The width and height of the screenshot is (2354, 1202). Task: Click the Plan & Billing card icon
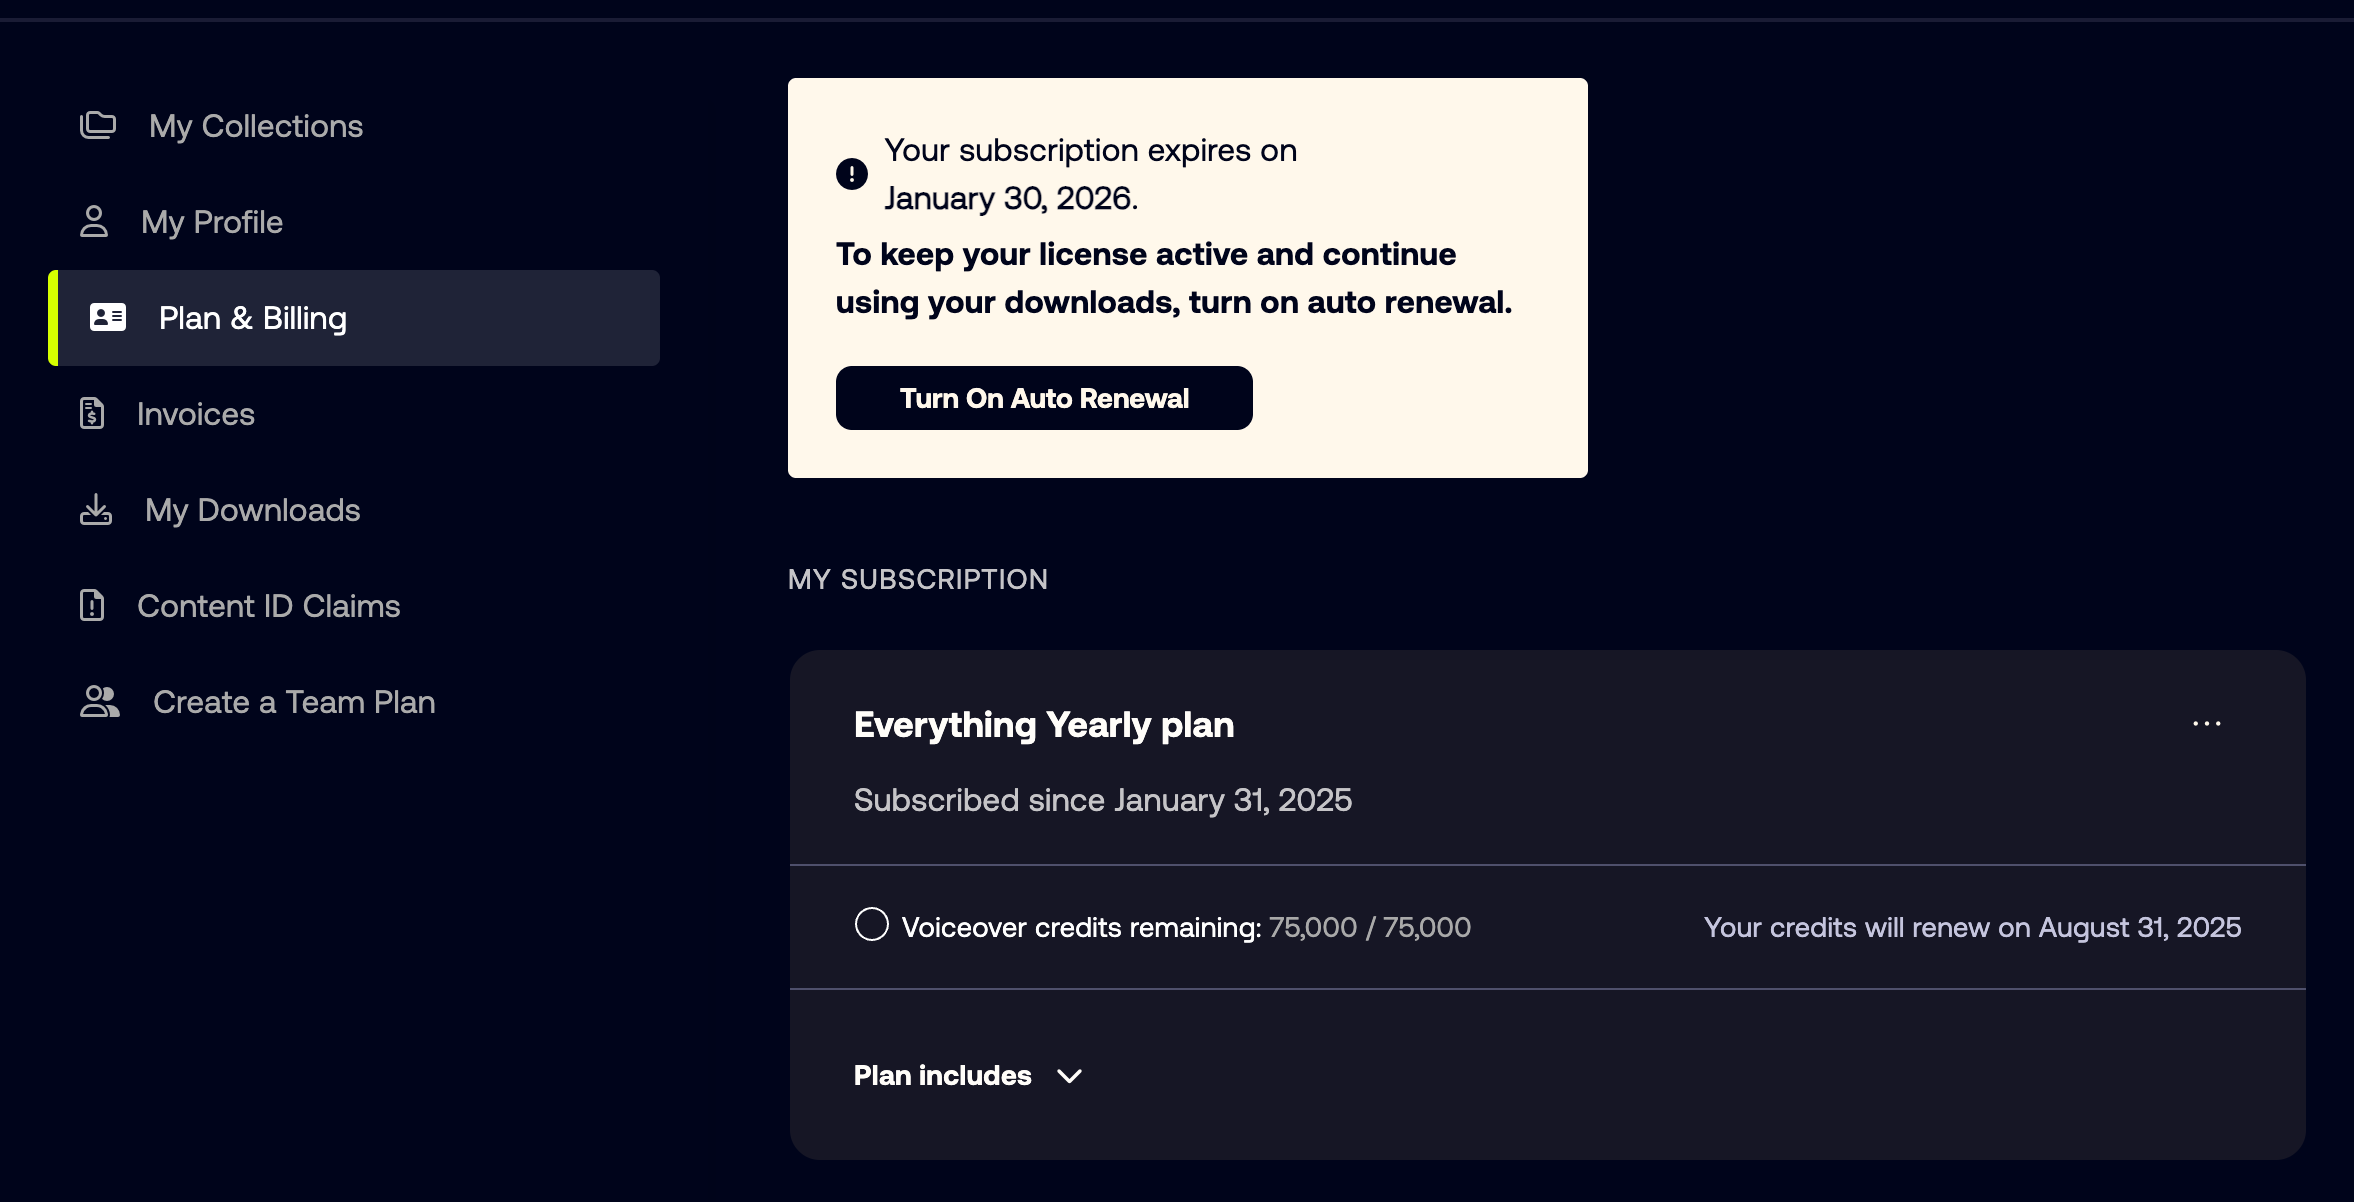107,317
